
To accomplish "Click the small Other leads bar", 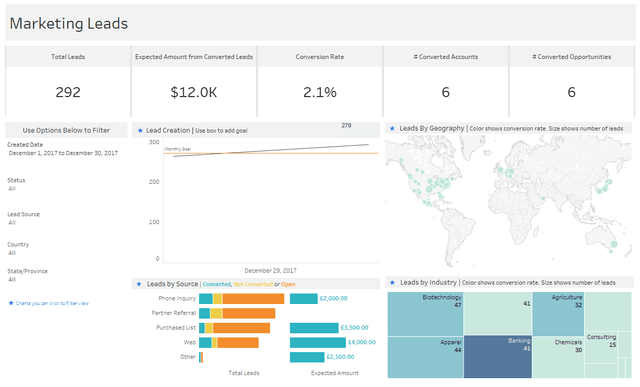I will (201, 357).
